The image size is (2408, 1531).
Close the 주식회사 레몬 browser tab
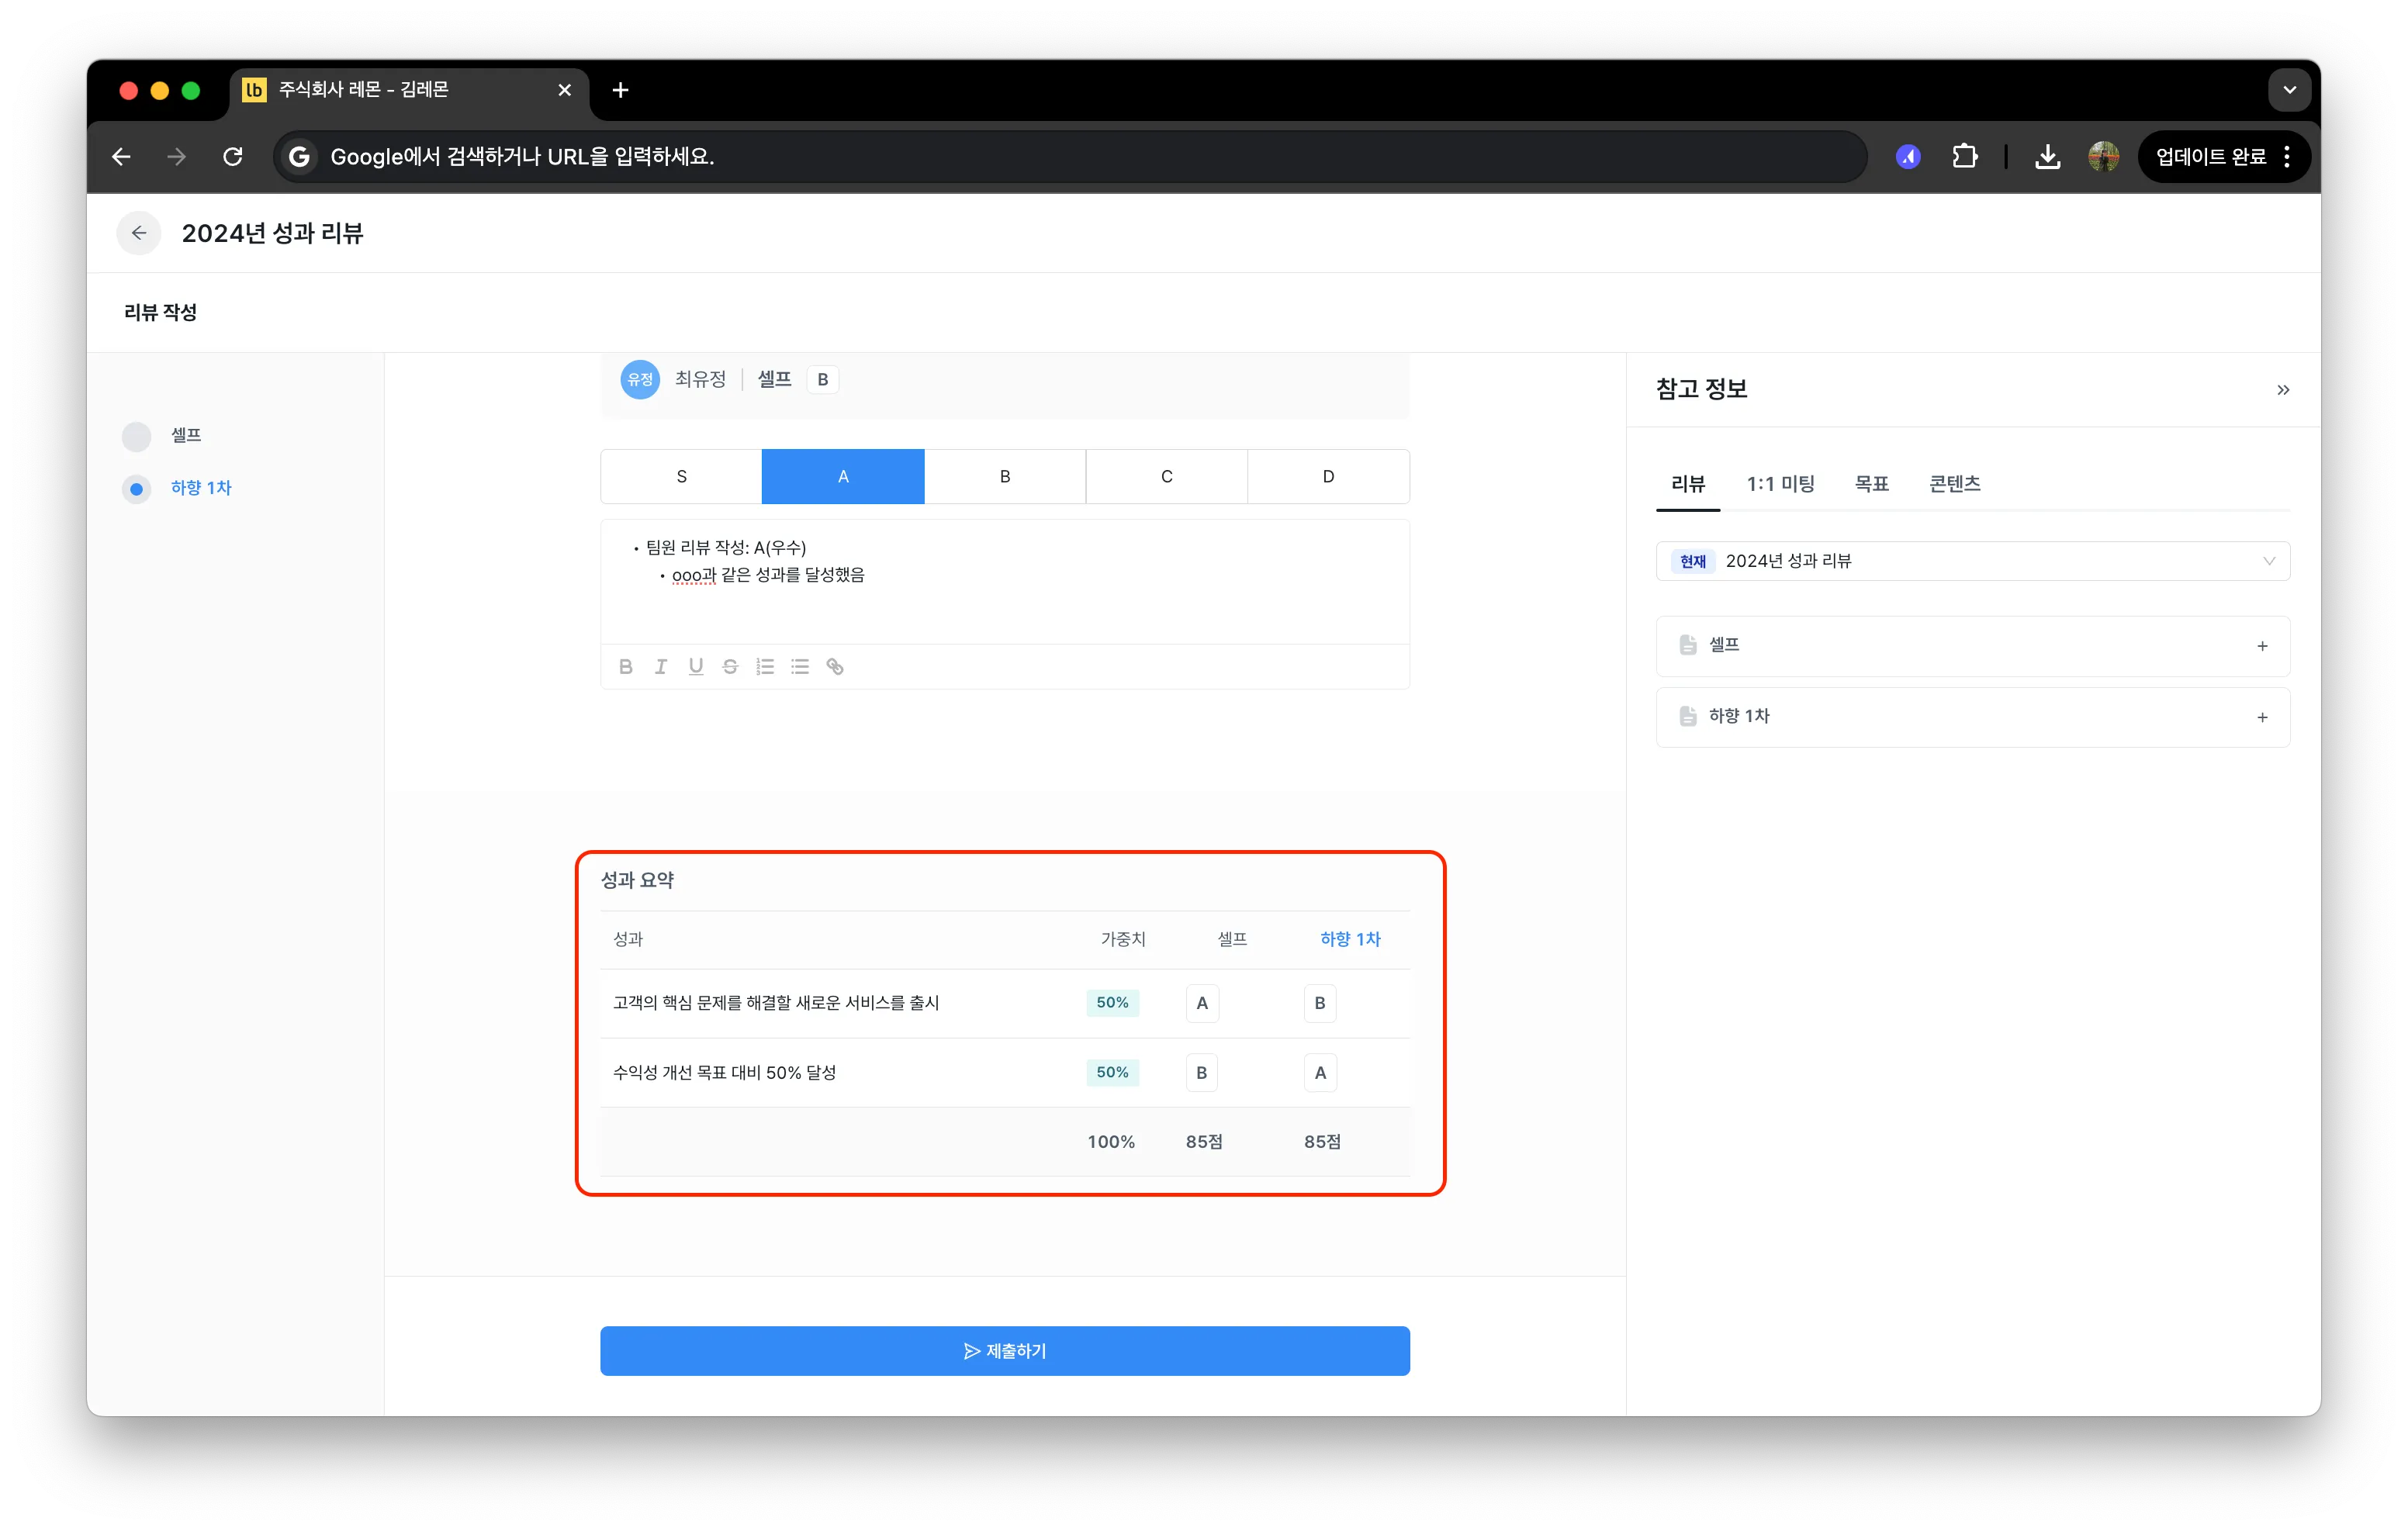point(565,90)
